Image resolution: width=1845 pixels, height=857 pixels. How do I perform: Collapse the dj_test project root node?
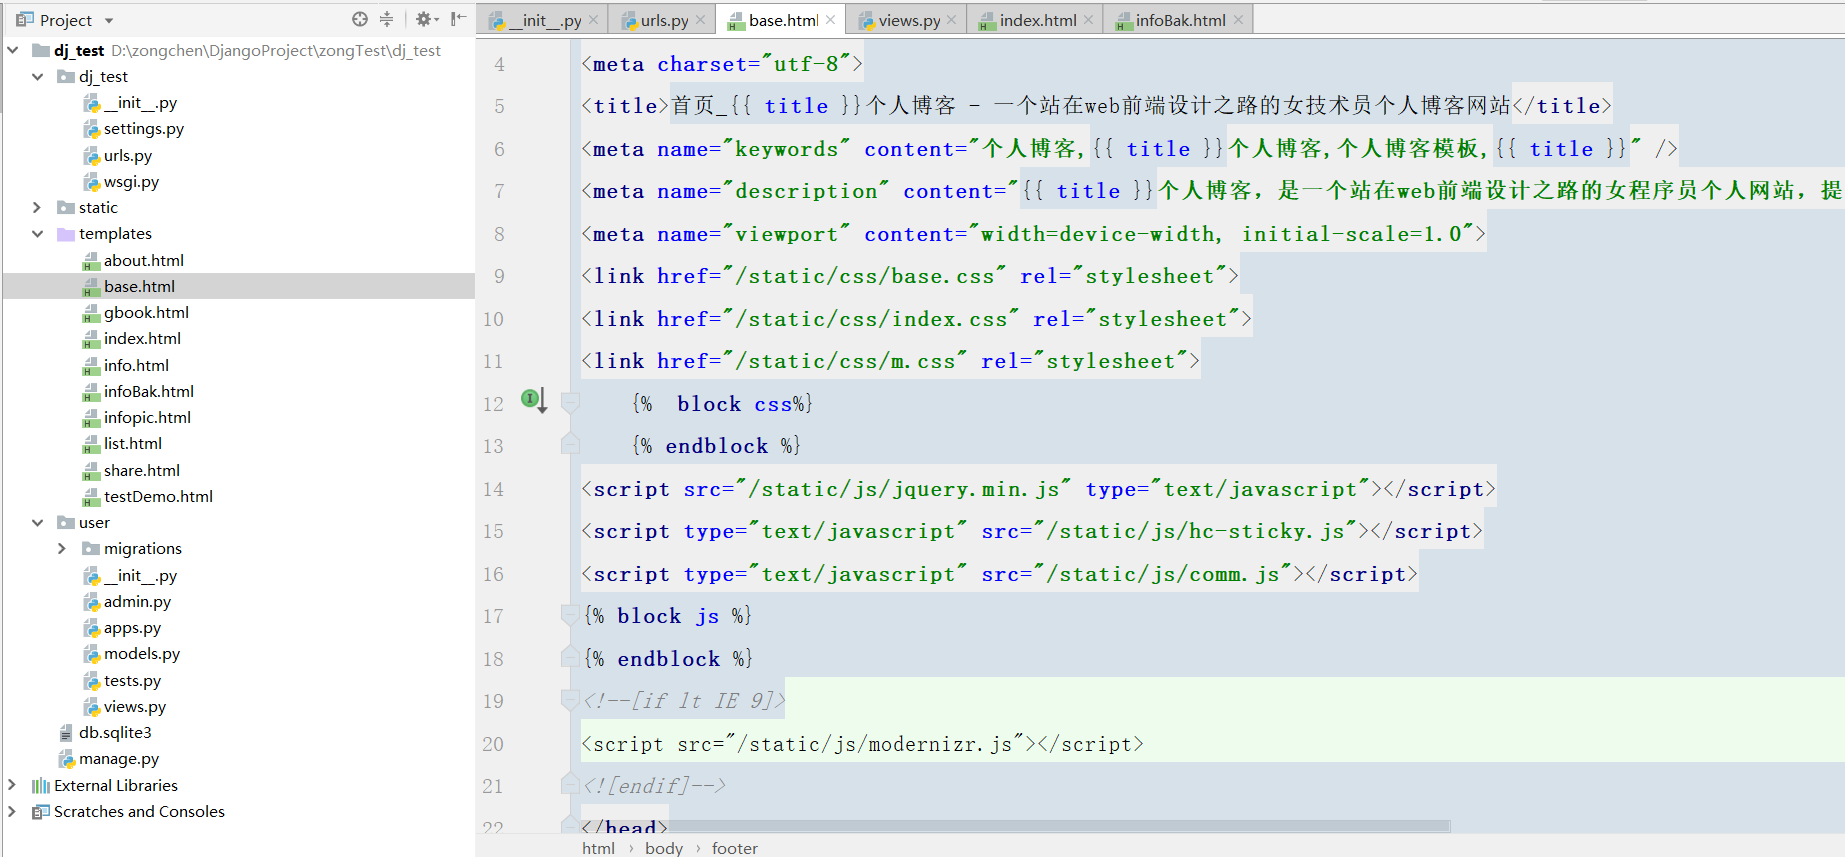12,50
